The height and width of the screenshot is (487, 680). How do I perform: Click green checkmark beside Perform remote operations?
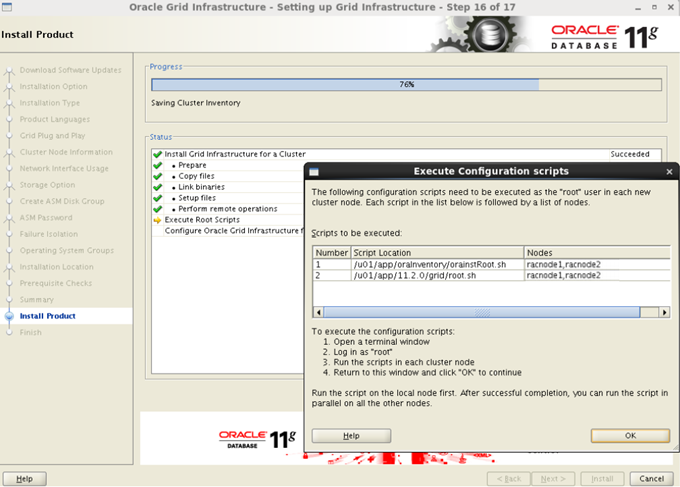[x=157, y=209]
